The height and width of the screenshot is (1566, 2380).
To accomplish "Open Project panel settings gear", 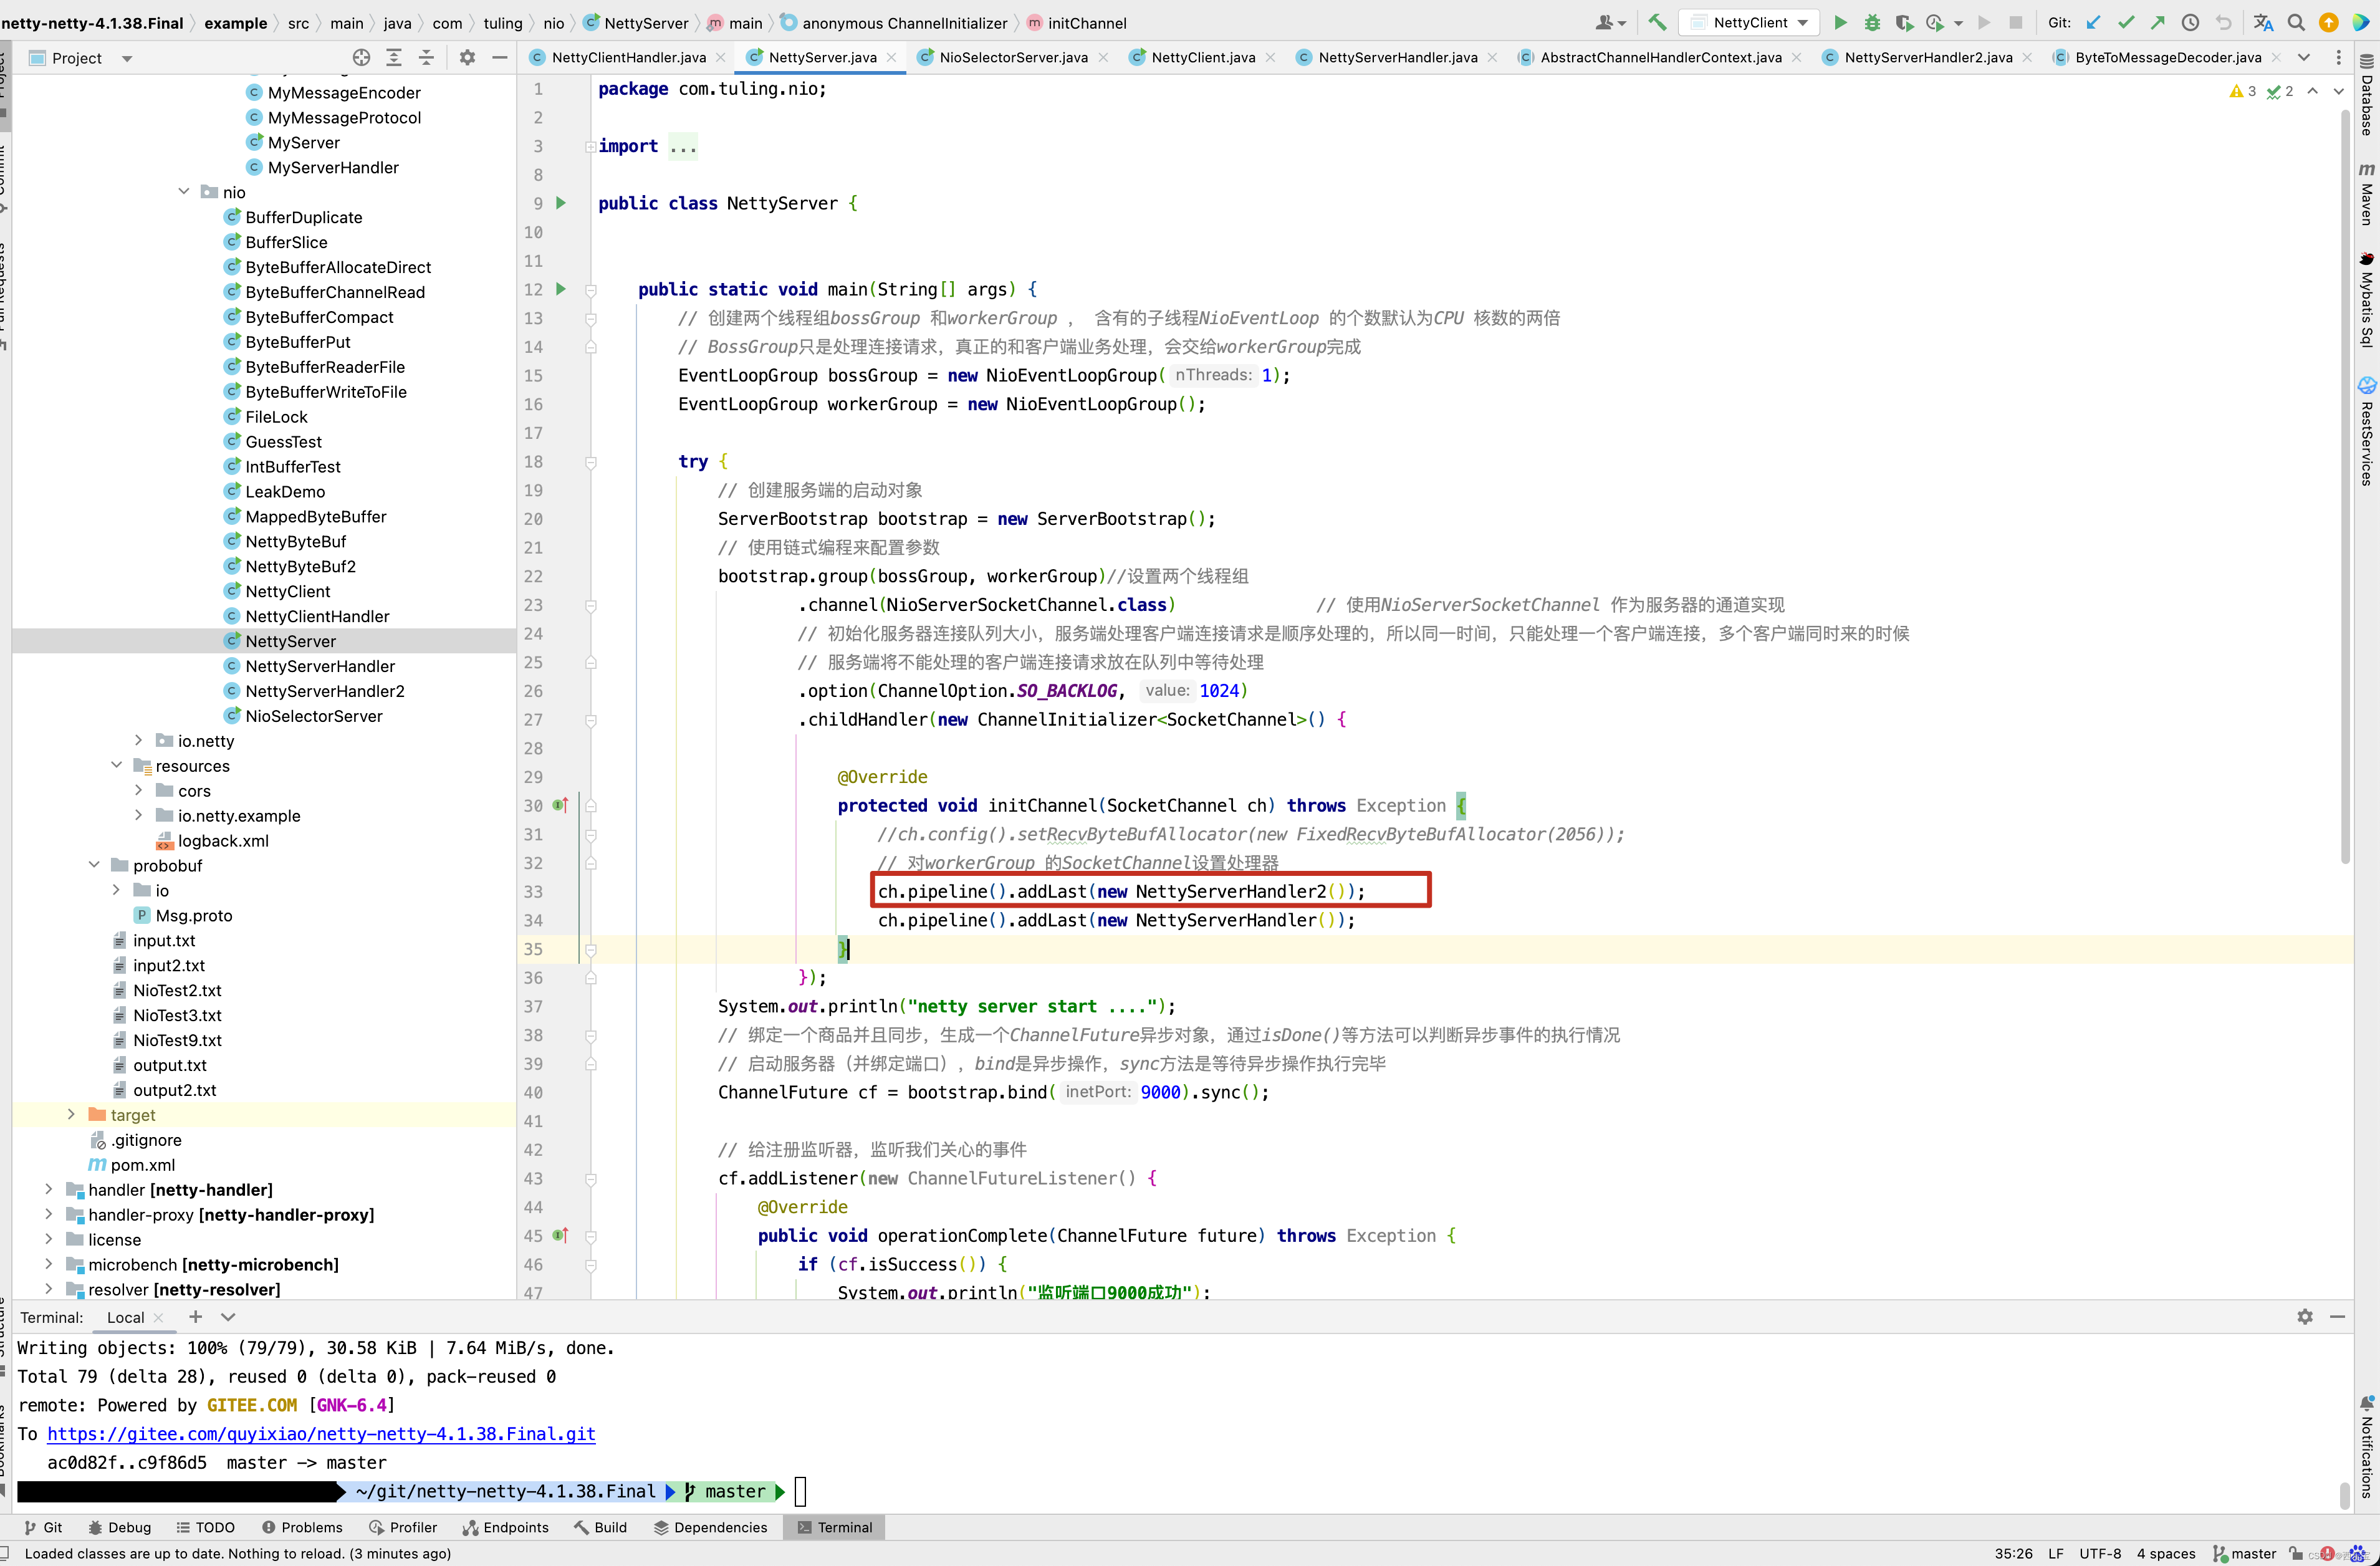I will click(x=467, y=58).
